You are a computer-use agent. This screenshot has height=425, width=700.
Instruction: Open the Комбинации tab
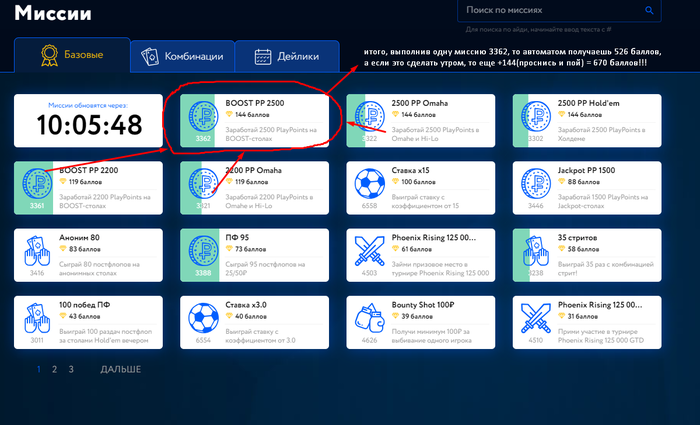[x=182, y=56]
